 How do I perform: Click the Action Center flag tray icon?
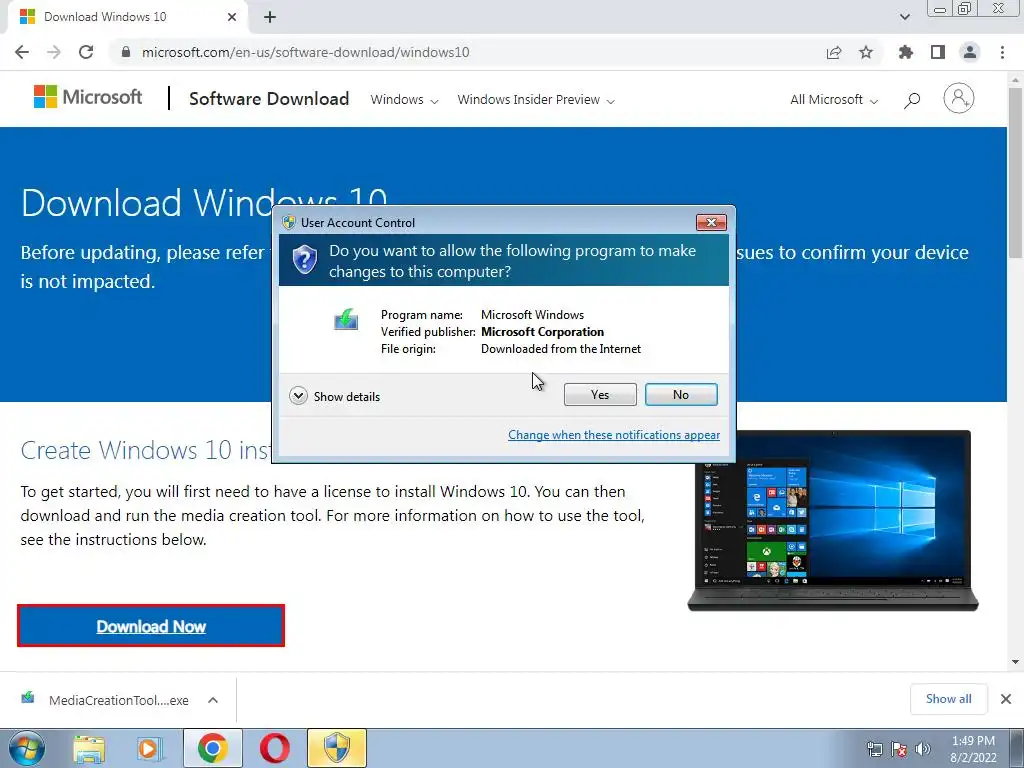coord(899,749)
